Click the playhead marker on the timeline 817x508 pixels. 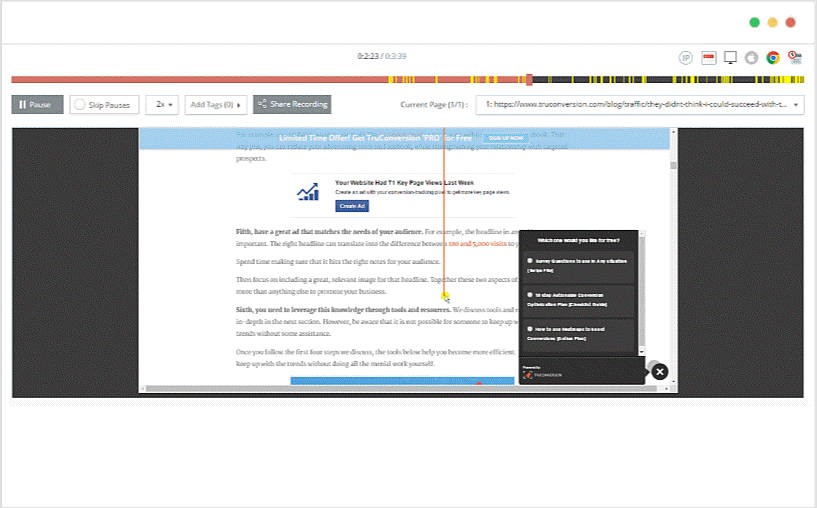pyautogui.click(x=529, y=79)
